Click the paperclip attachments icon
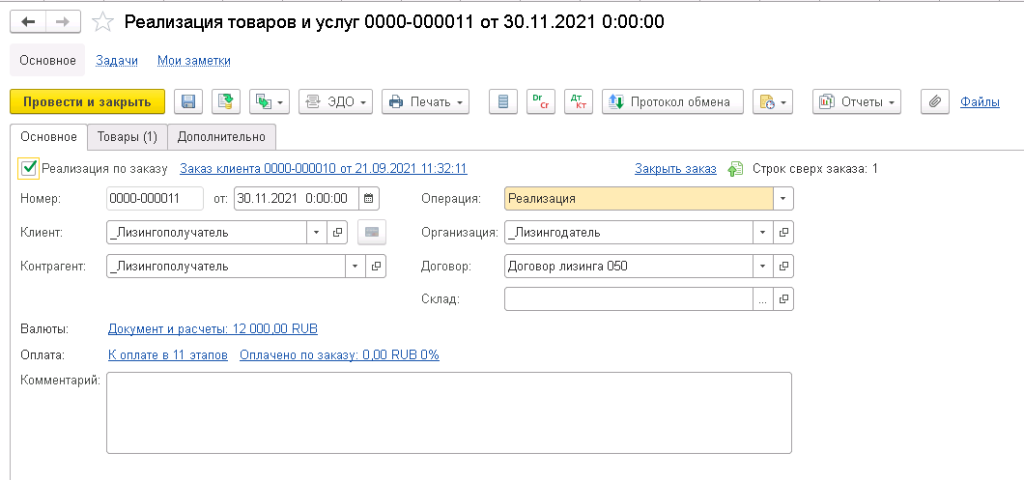This screenshot has height=480, width=1024. (x=934, y=101)
